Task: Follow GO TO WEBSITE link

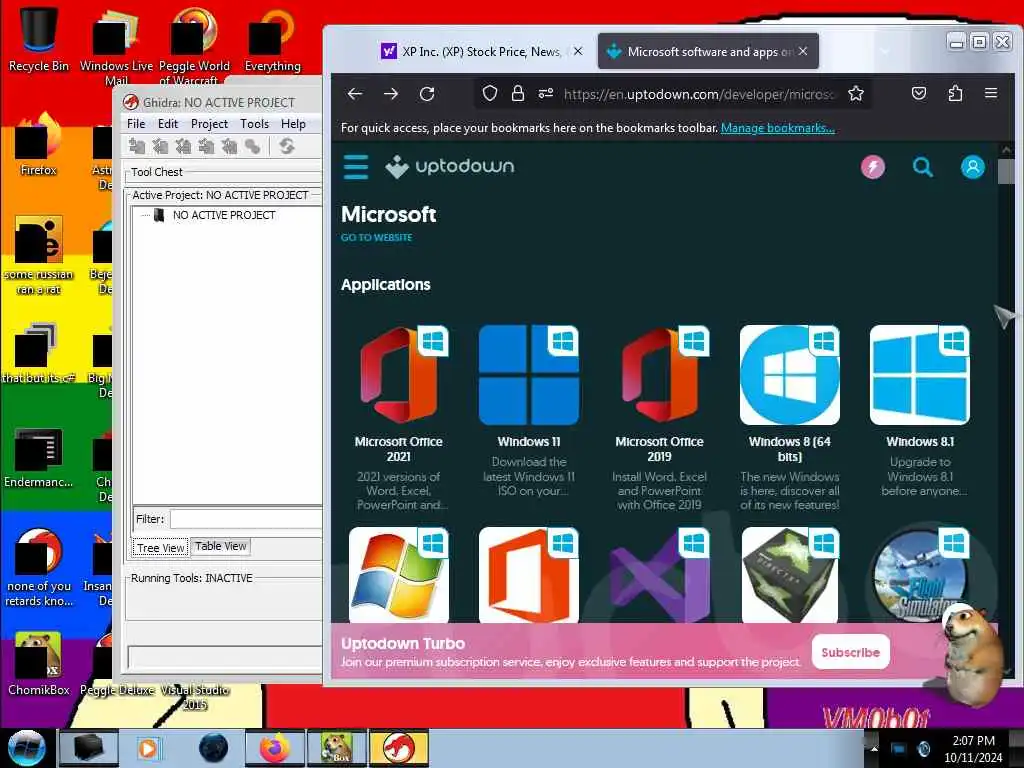Action: pos(376,238)
